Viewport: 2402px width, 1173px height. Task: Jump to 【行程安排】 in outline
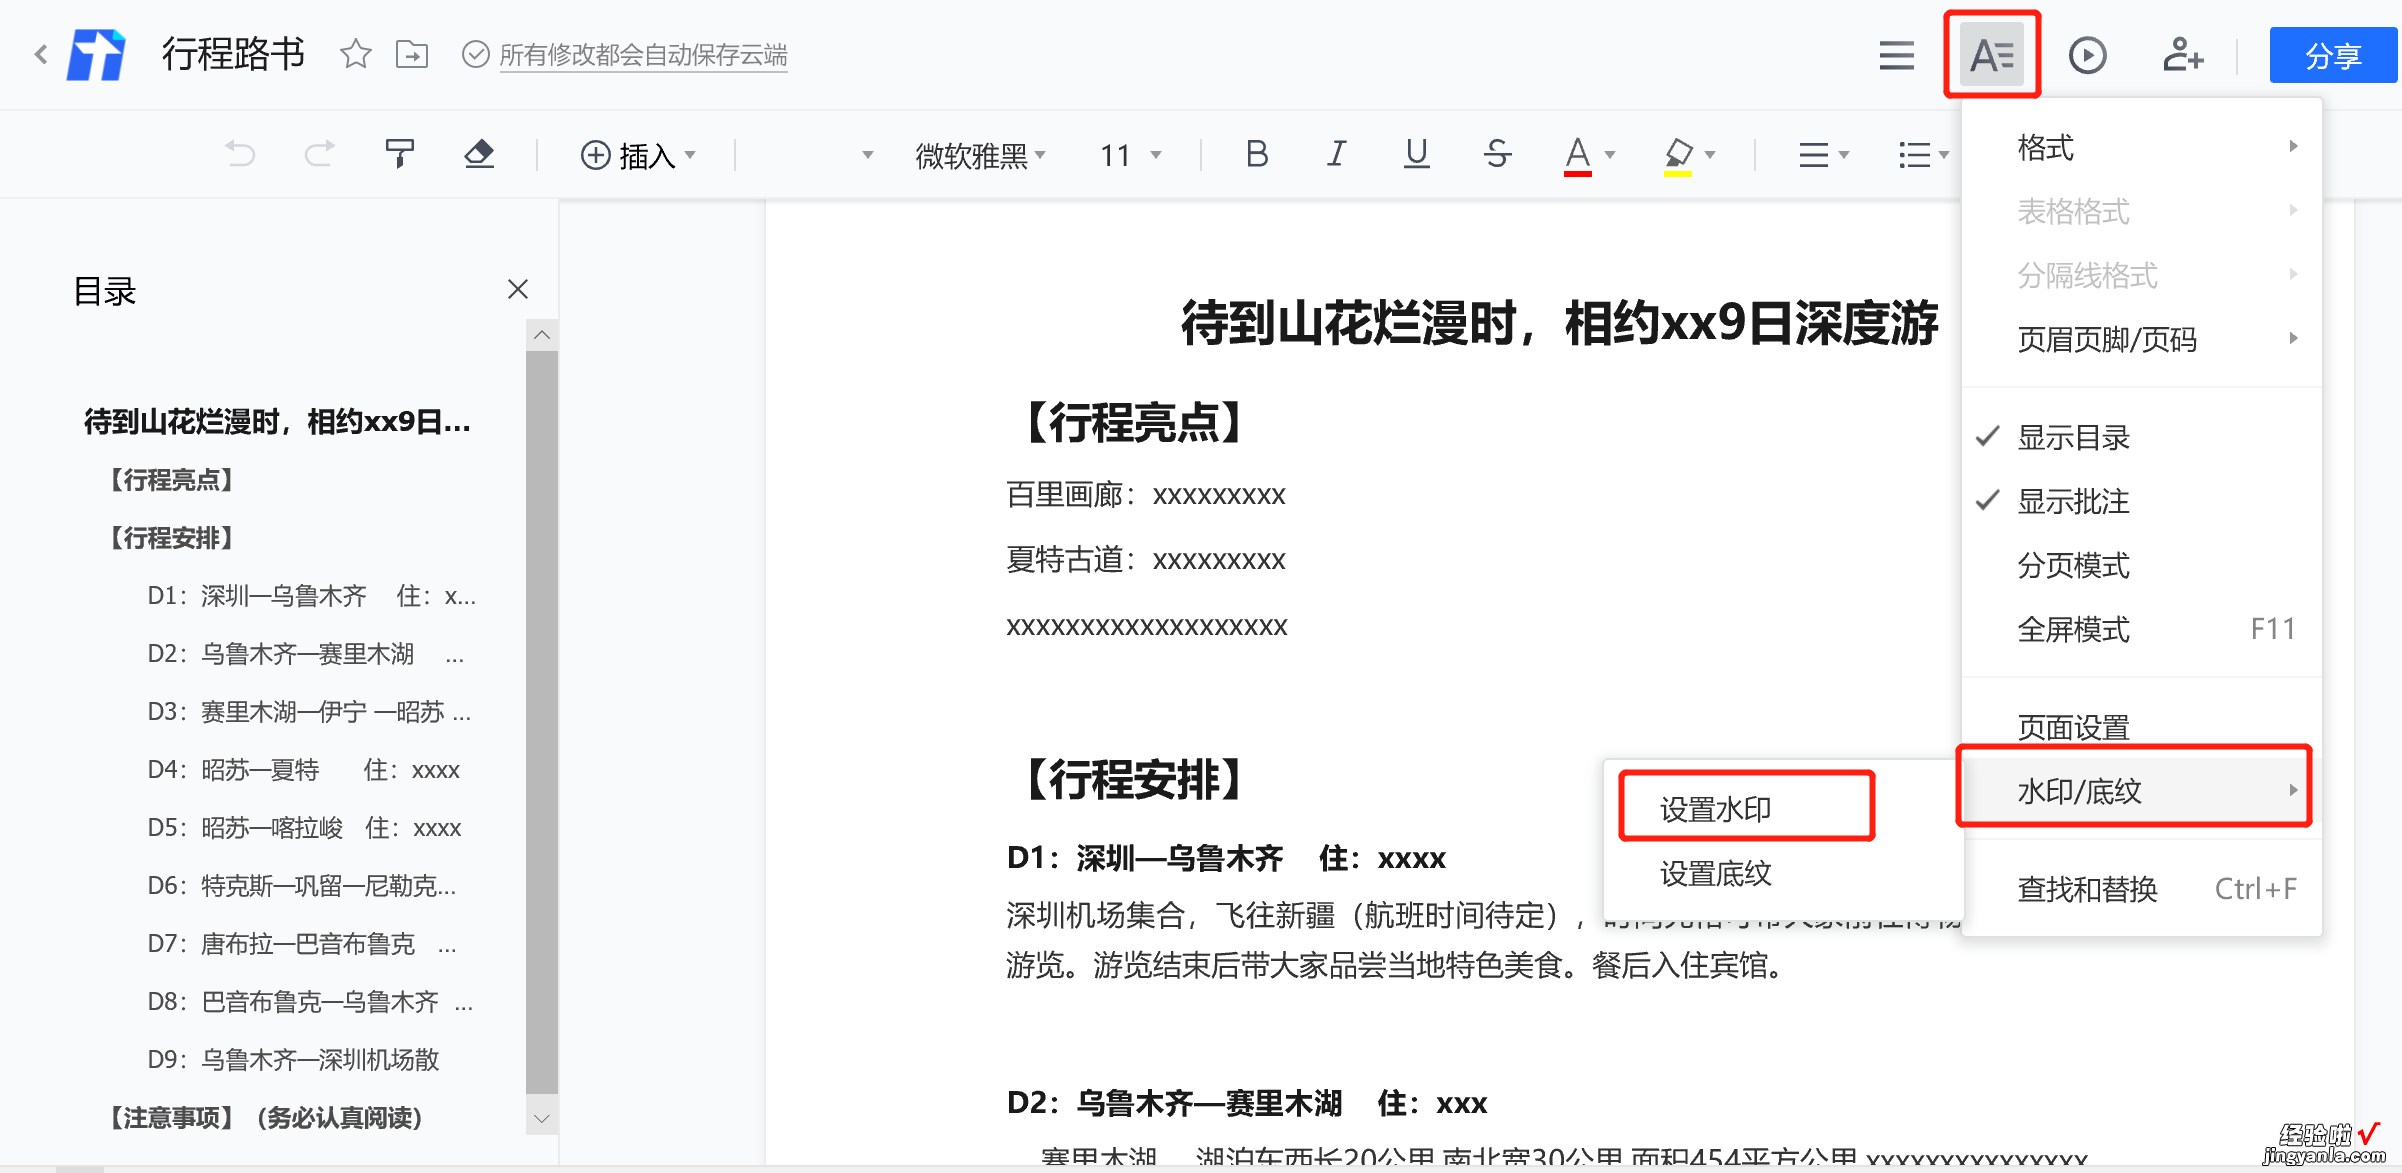click(x=171, y=538)
